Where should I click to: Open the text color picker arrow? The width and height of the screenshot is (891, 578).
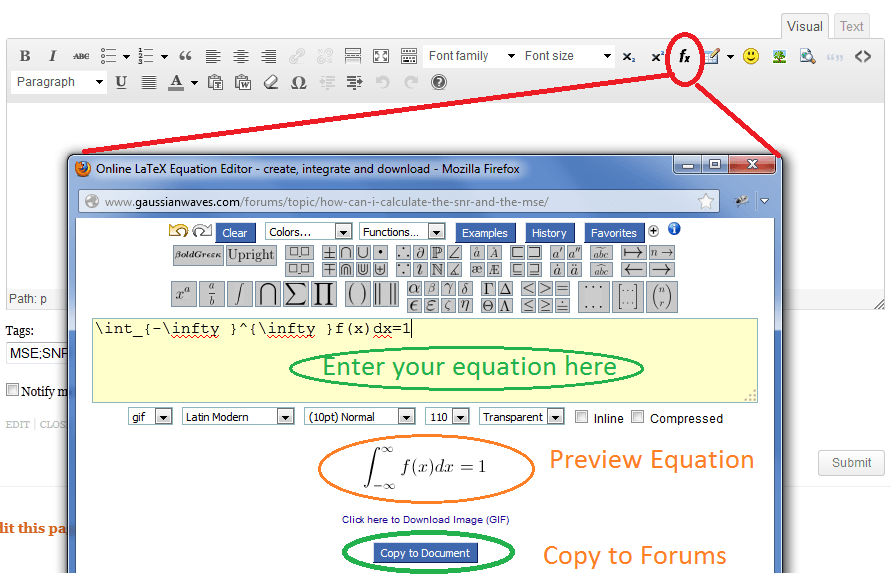tap(194, 83)
